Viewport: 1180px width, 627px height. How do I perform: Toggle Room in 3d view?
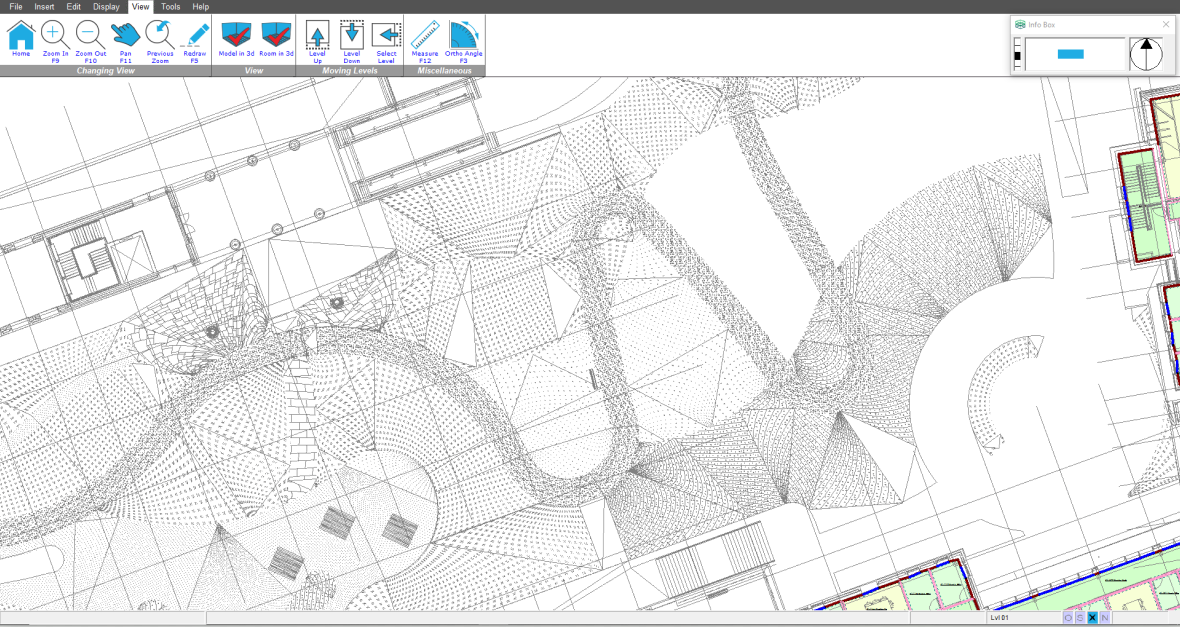click(276, 39)
